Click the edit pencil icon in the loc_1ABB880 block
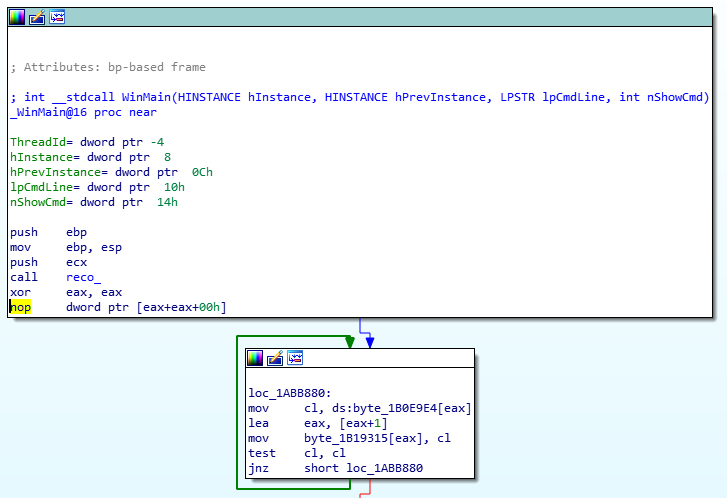 pos(275,358)
